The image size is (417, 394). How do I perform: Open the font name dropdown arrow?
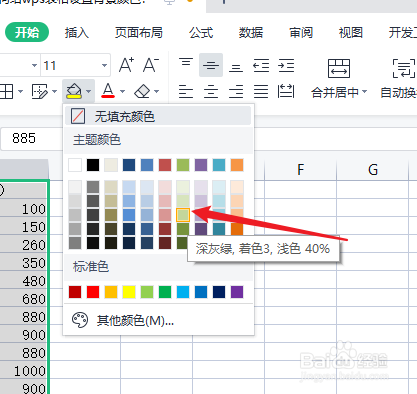coord(34,65)
